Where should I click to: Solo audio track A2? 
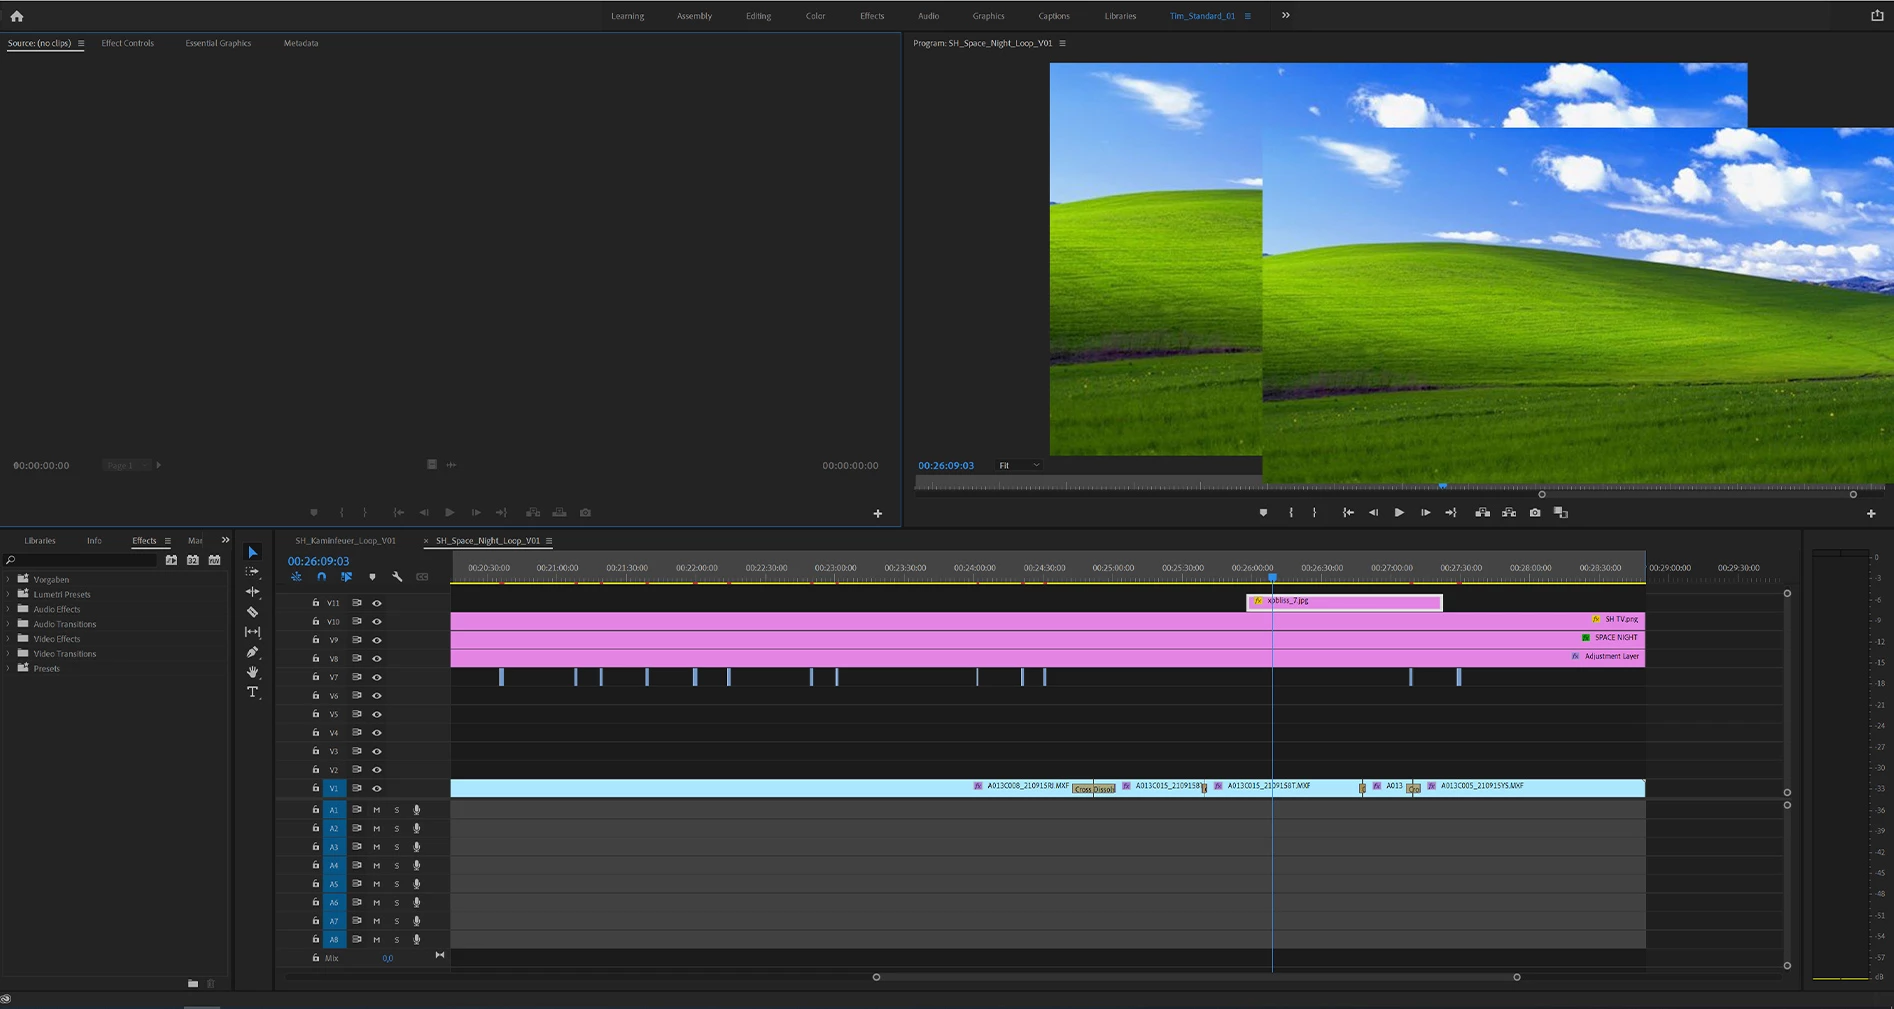pos(397,829)
